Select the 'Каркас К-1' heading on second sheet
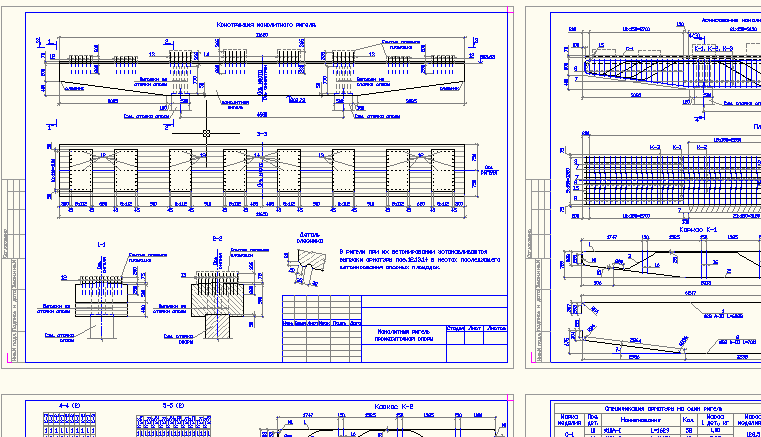 tap(698, 230)
